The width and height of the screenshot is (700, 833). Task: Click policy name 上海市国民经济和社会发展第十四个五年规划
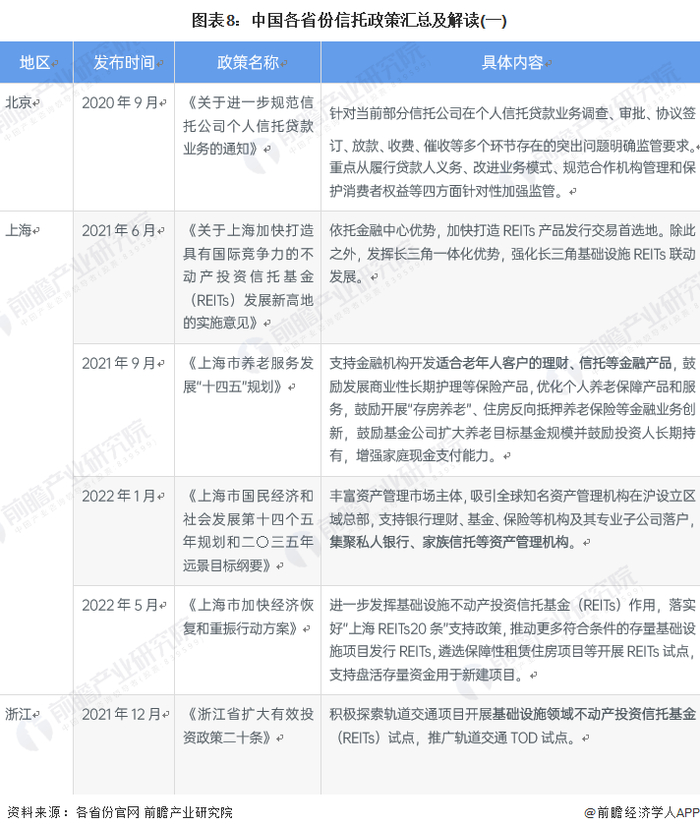[x=248, y=531]
